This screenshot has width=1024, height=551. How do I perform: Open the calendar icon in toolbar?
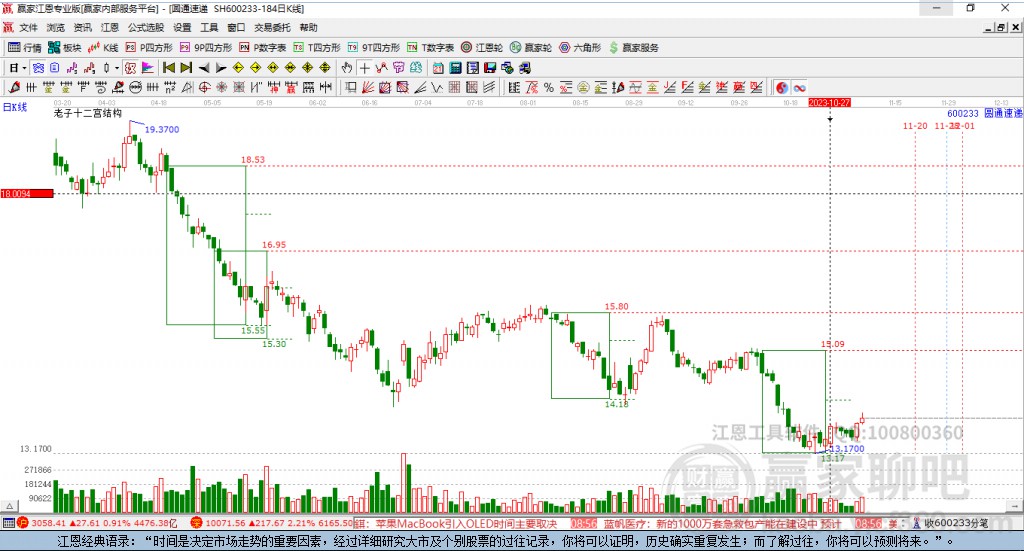pyautogui.click(x=438, y=68)
